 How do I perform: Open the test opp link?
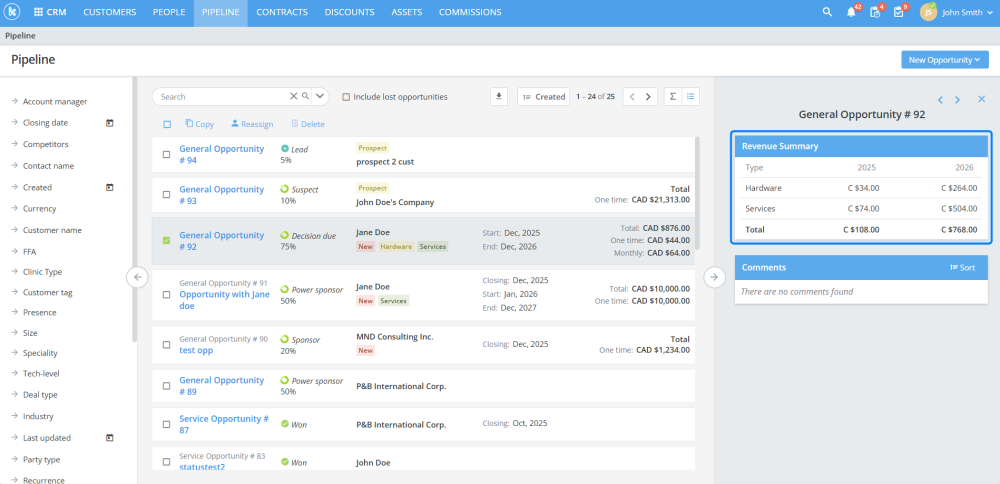click(196, 350)
